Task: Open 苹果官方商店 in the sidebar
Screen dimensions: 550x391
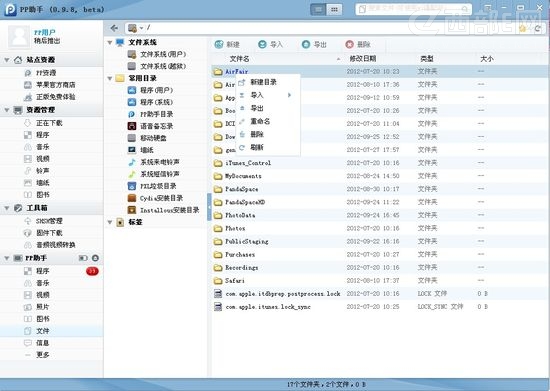Action: [55, 85]
